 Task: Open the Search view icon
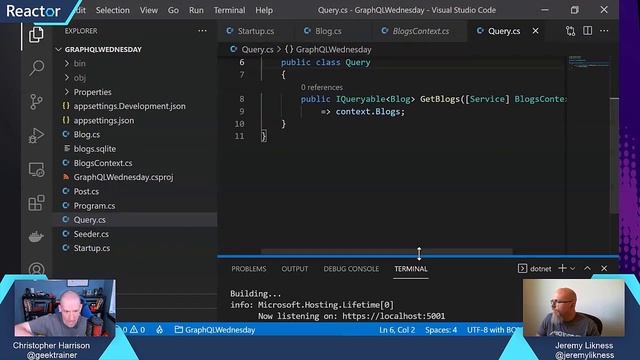coord(36,68)
